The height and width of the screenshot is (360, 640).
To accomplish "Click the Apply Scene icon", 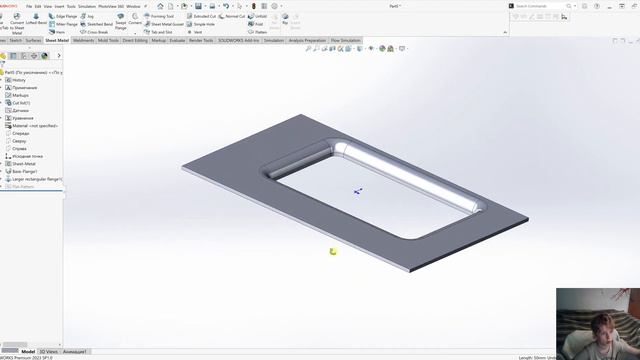I will [x=391, y=49].
